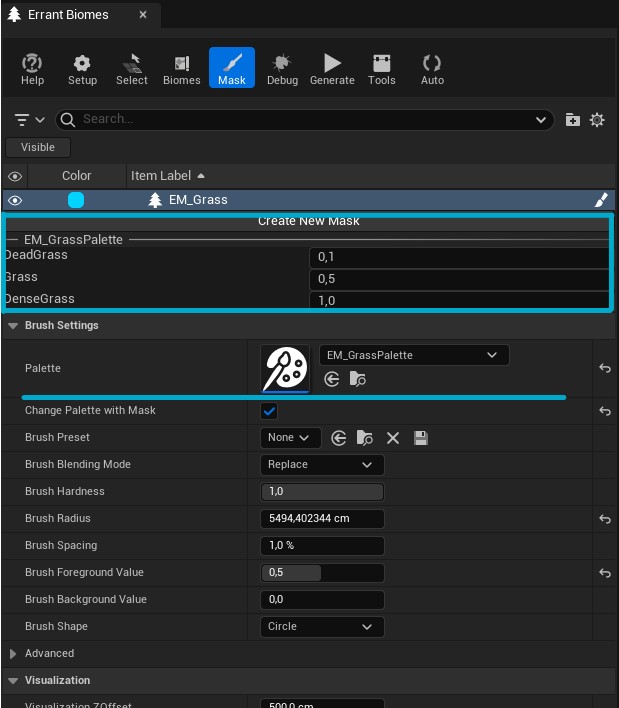Click the Visible filter button

[38, 147]
